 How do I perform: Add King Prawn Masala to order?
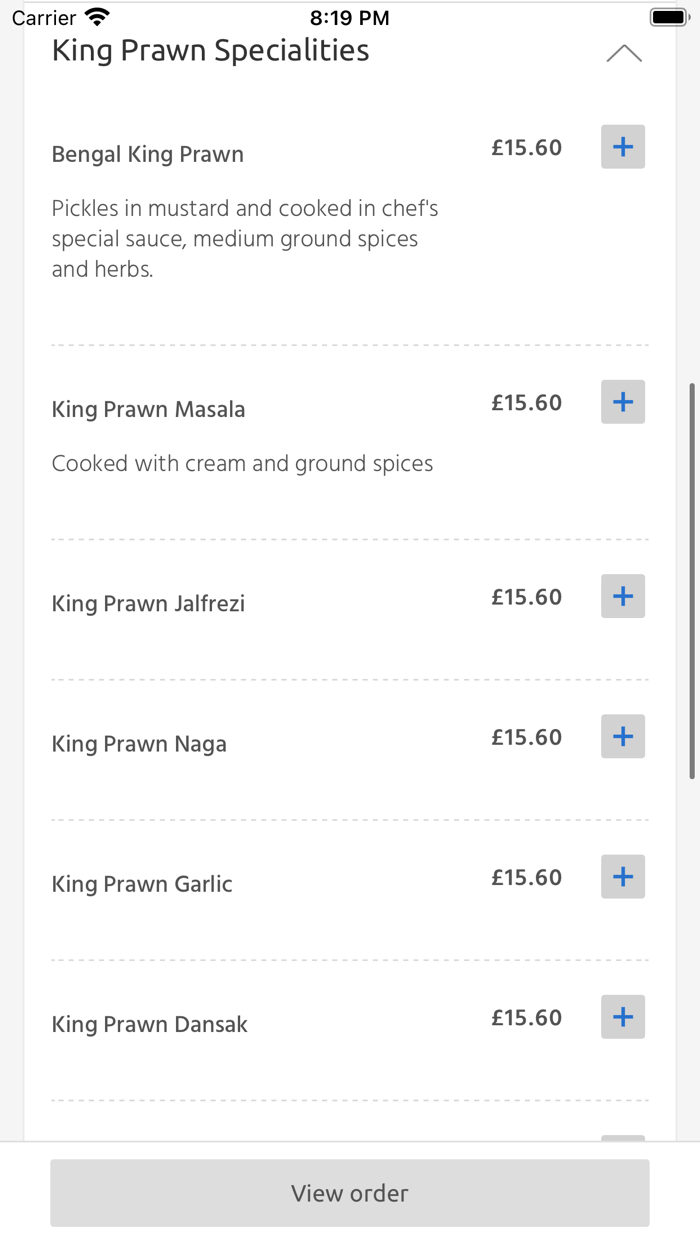click(x=623, y=402)
